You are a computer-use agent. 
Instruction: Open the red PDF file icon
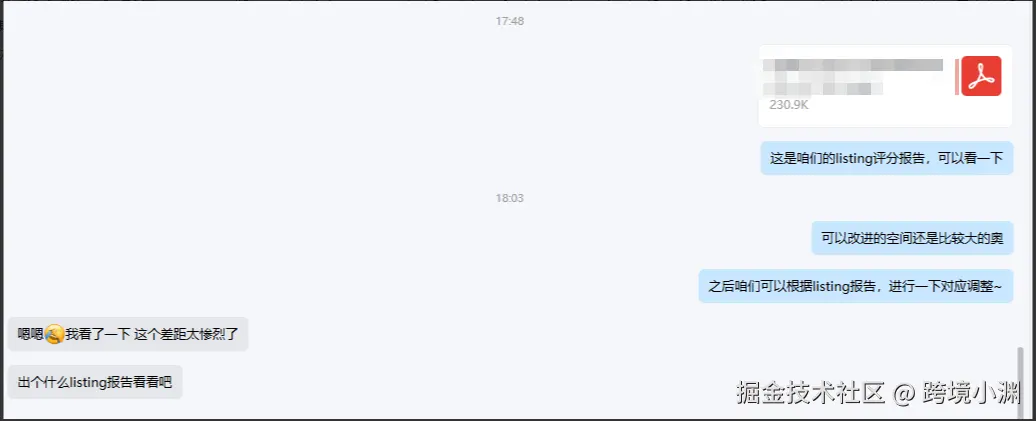pos(981,76)
